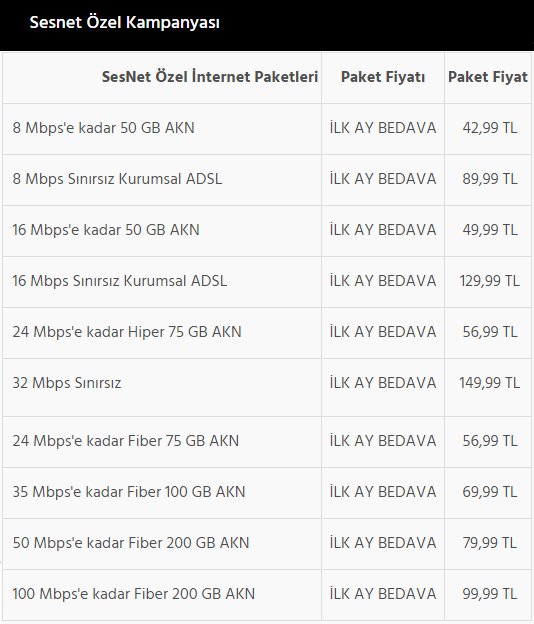Click 50 Mbps'e kadar Fiber 200 GB AKN

pos(131,543)
